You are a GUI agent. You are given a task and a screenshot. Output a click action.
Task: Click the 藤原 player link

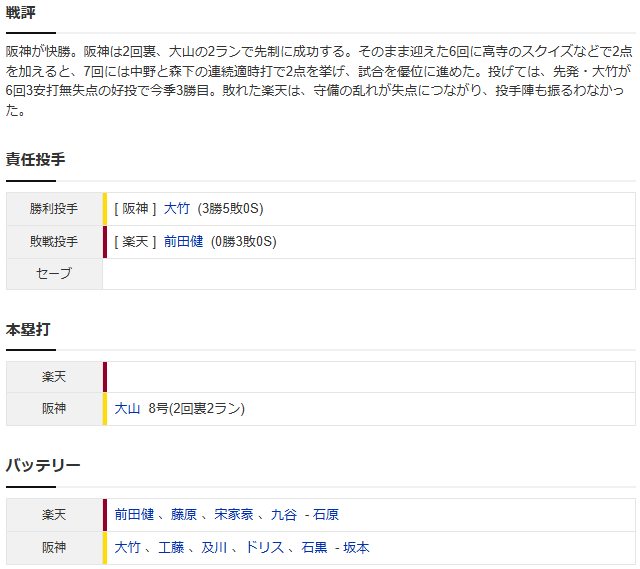pos(184,515)
